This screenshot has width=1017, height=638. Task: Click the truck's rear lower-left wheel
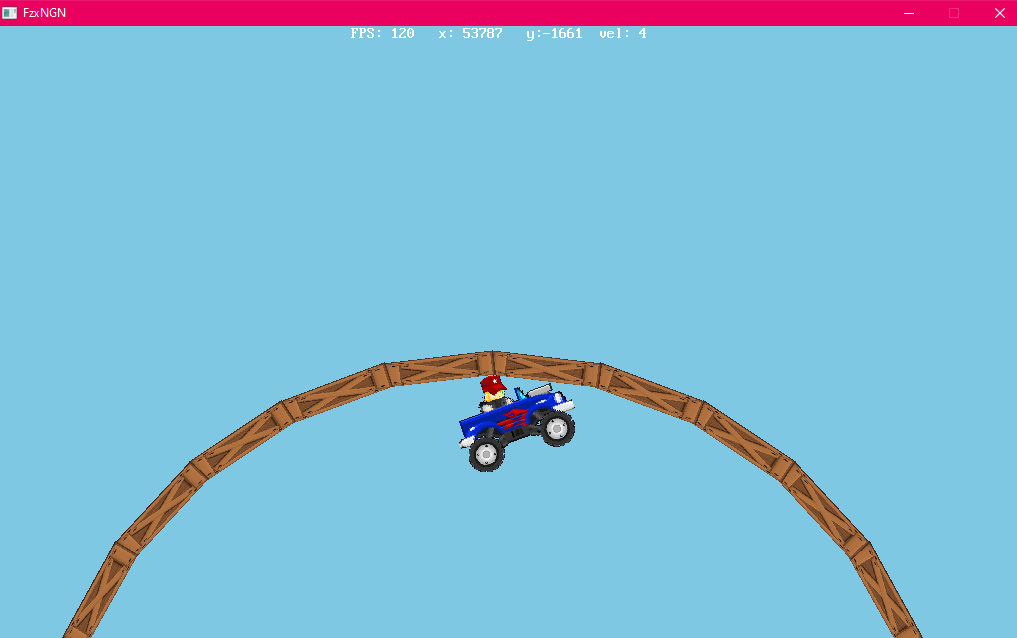(x=486, y=454)
